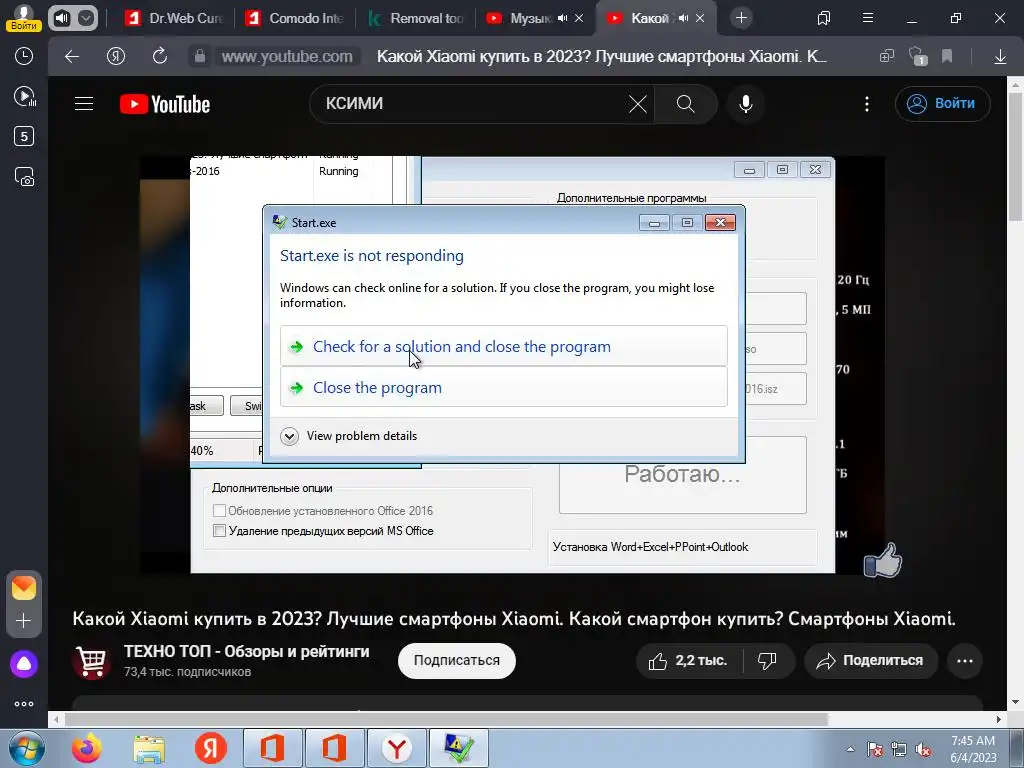
Task: Open the YouTube guide hamburger menu
Action: pos(84,104)
